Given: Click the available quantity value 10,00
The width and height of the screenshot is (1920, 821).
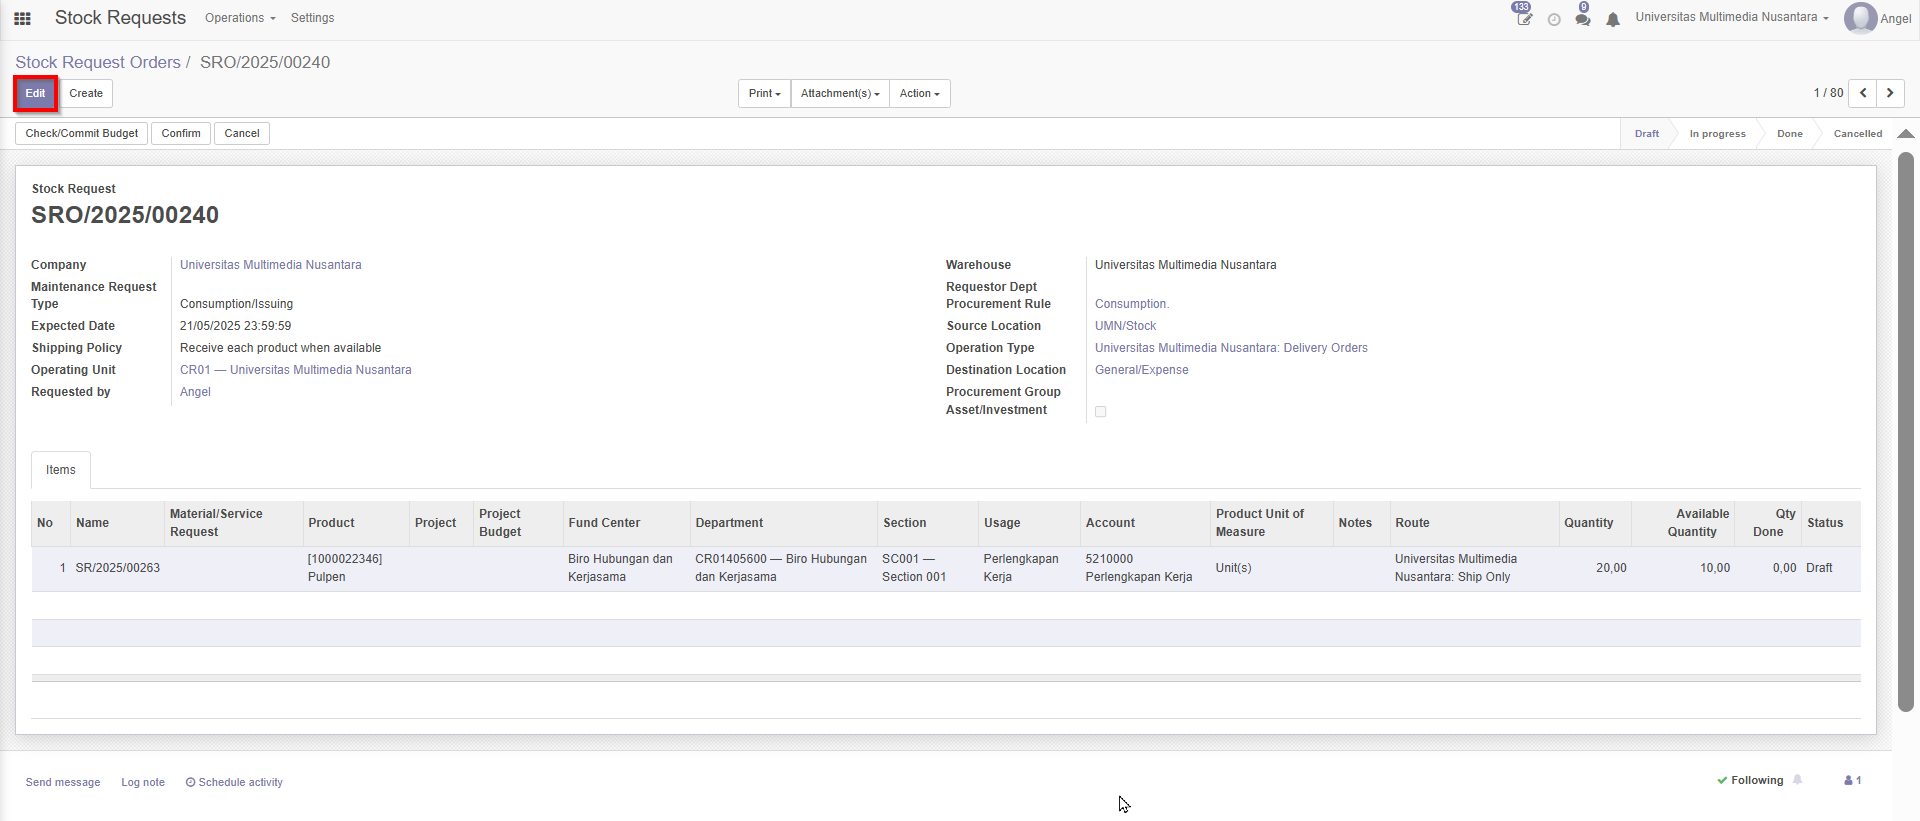Looking at the screenshot, I should [1715, 568].
